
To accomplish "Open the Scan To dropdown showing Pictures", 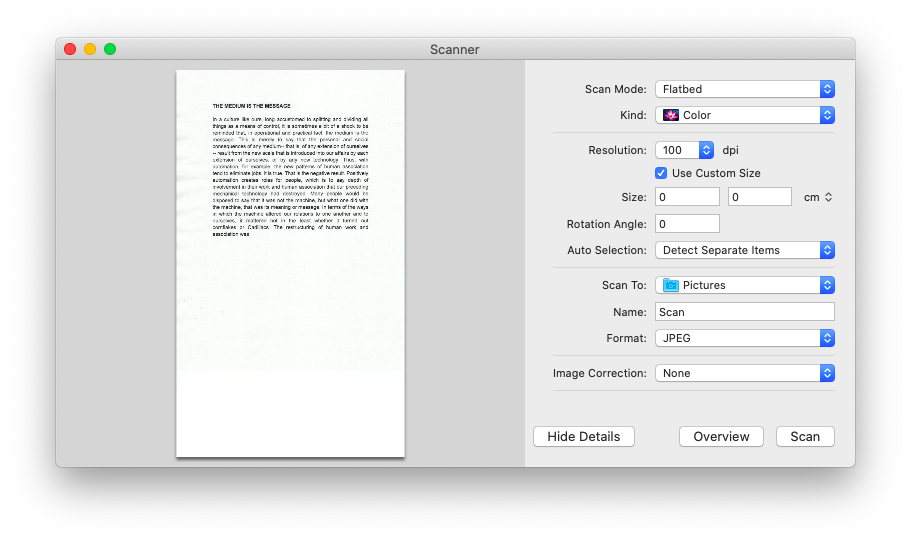I will click(745, 285).
